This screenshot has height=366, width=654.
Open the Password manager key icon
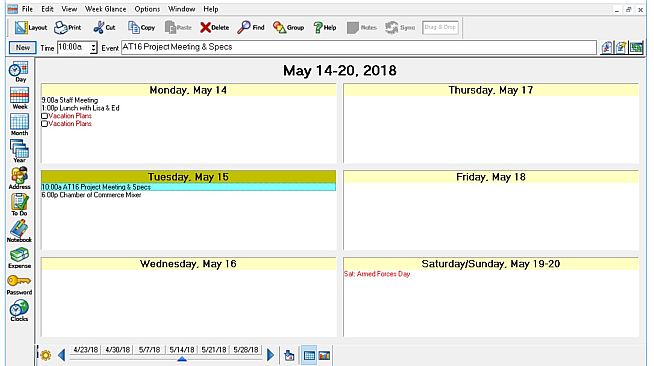(x=19, y=285)
